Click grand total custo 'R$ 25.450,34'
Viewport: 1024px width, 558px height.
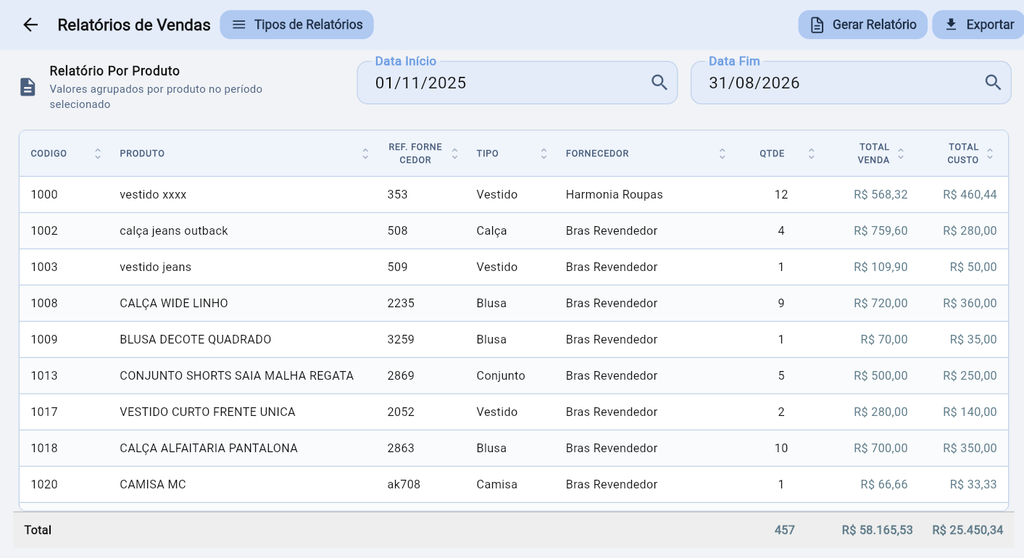pos(967,530)
